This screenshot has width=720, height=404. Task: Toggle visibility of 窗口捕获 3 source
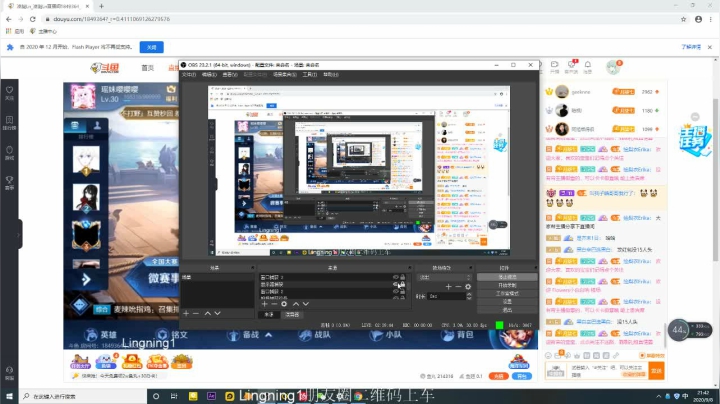(395, 277)
